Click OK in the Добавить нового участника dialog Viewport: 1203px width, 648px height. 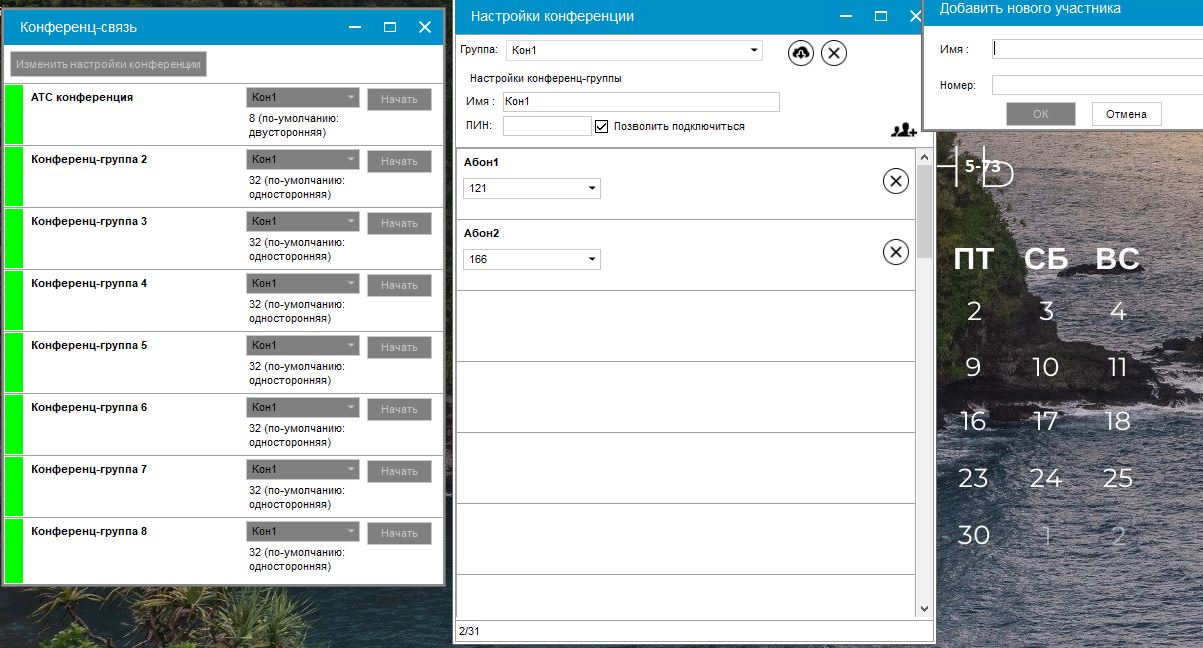[x=1041, y=114]
